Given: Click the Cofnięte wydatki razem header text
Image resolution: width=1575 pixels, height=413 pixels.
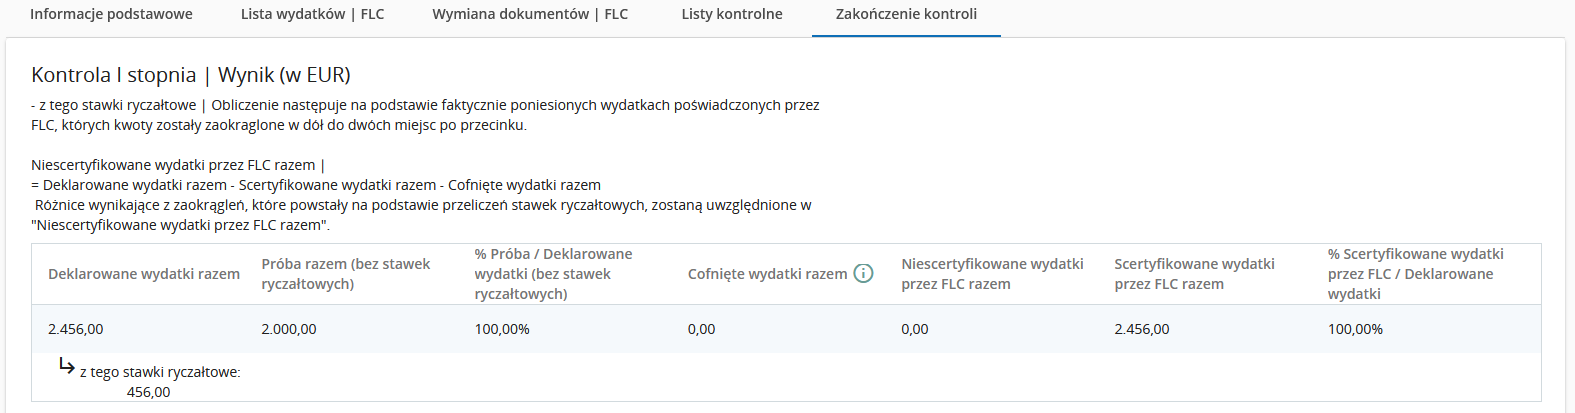Looking at the screenshot, I should coord(767,274).
